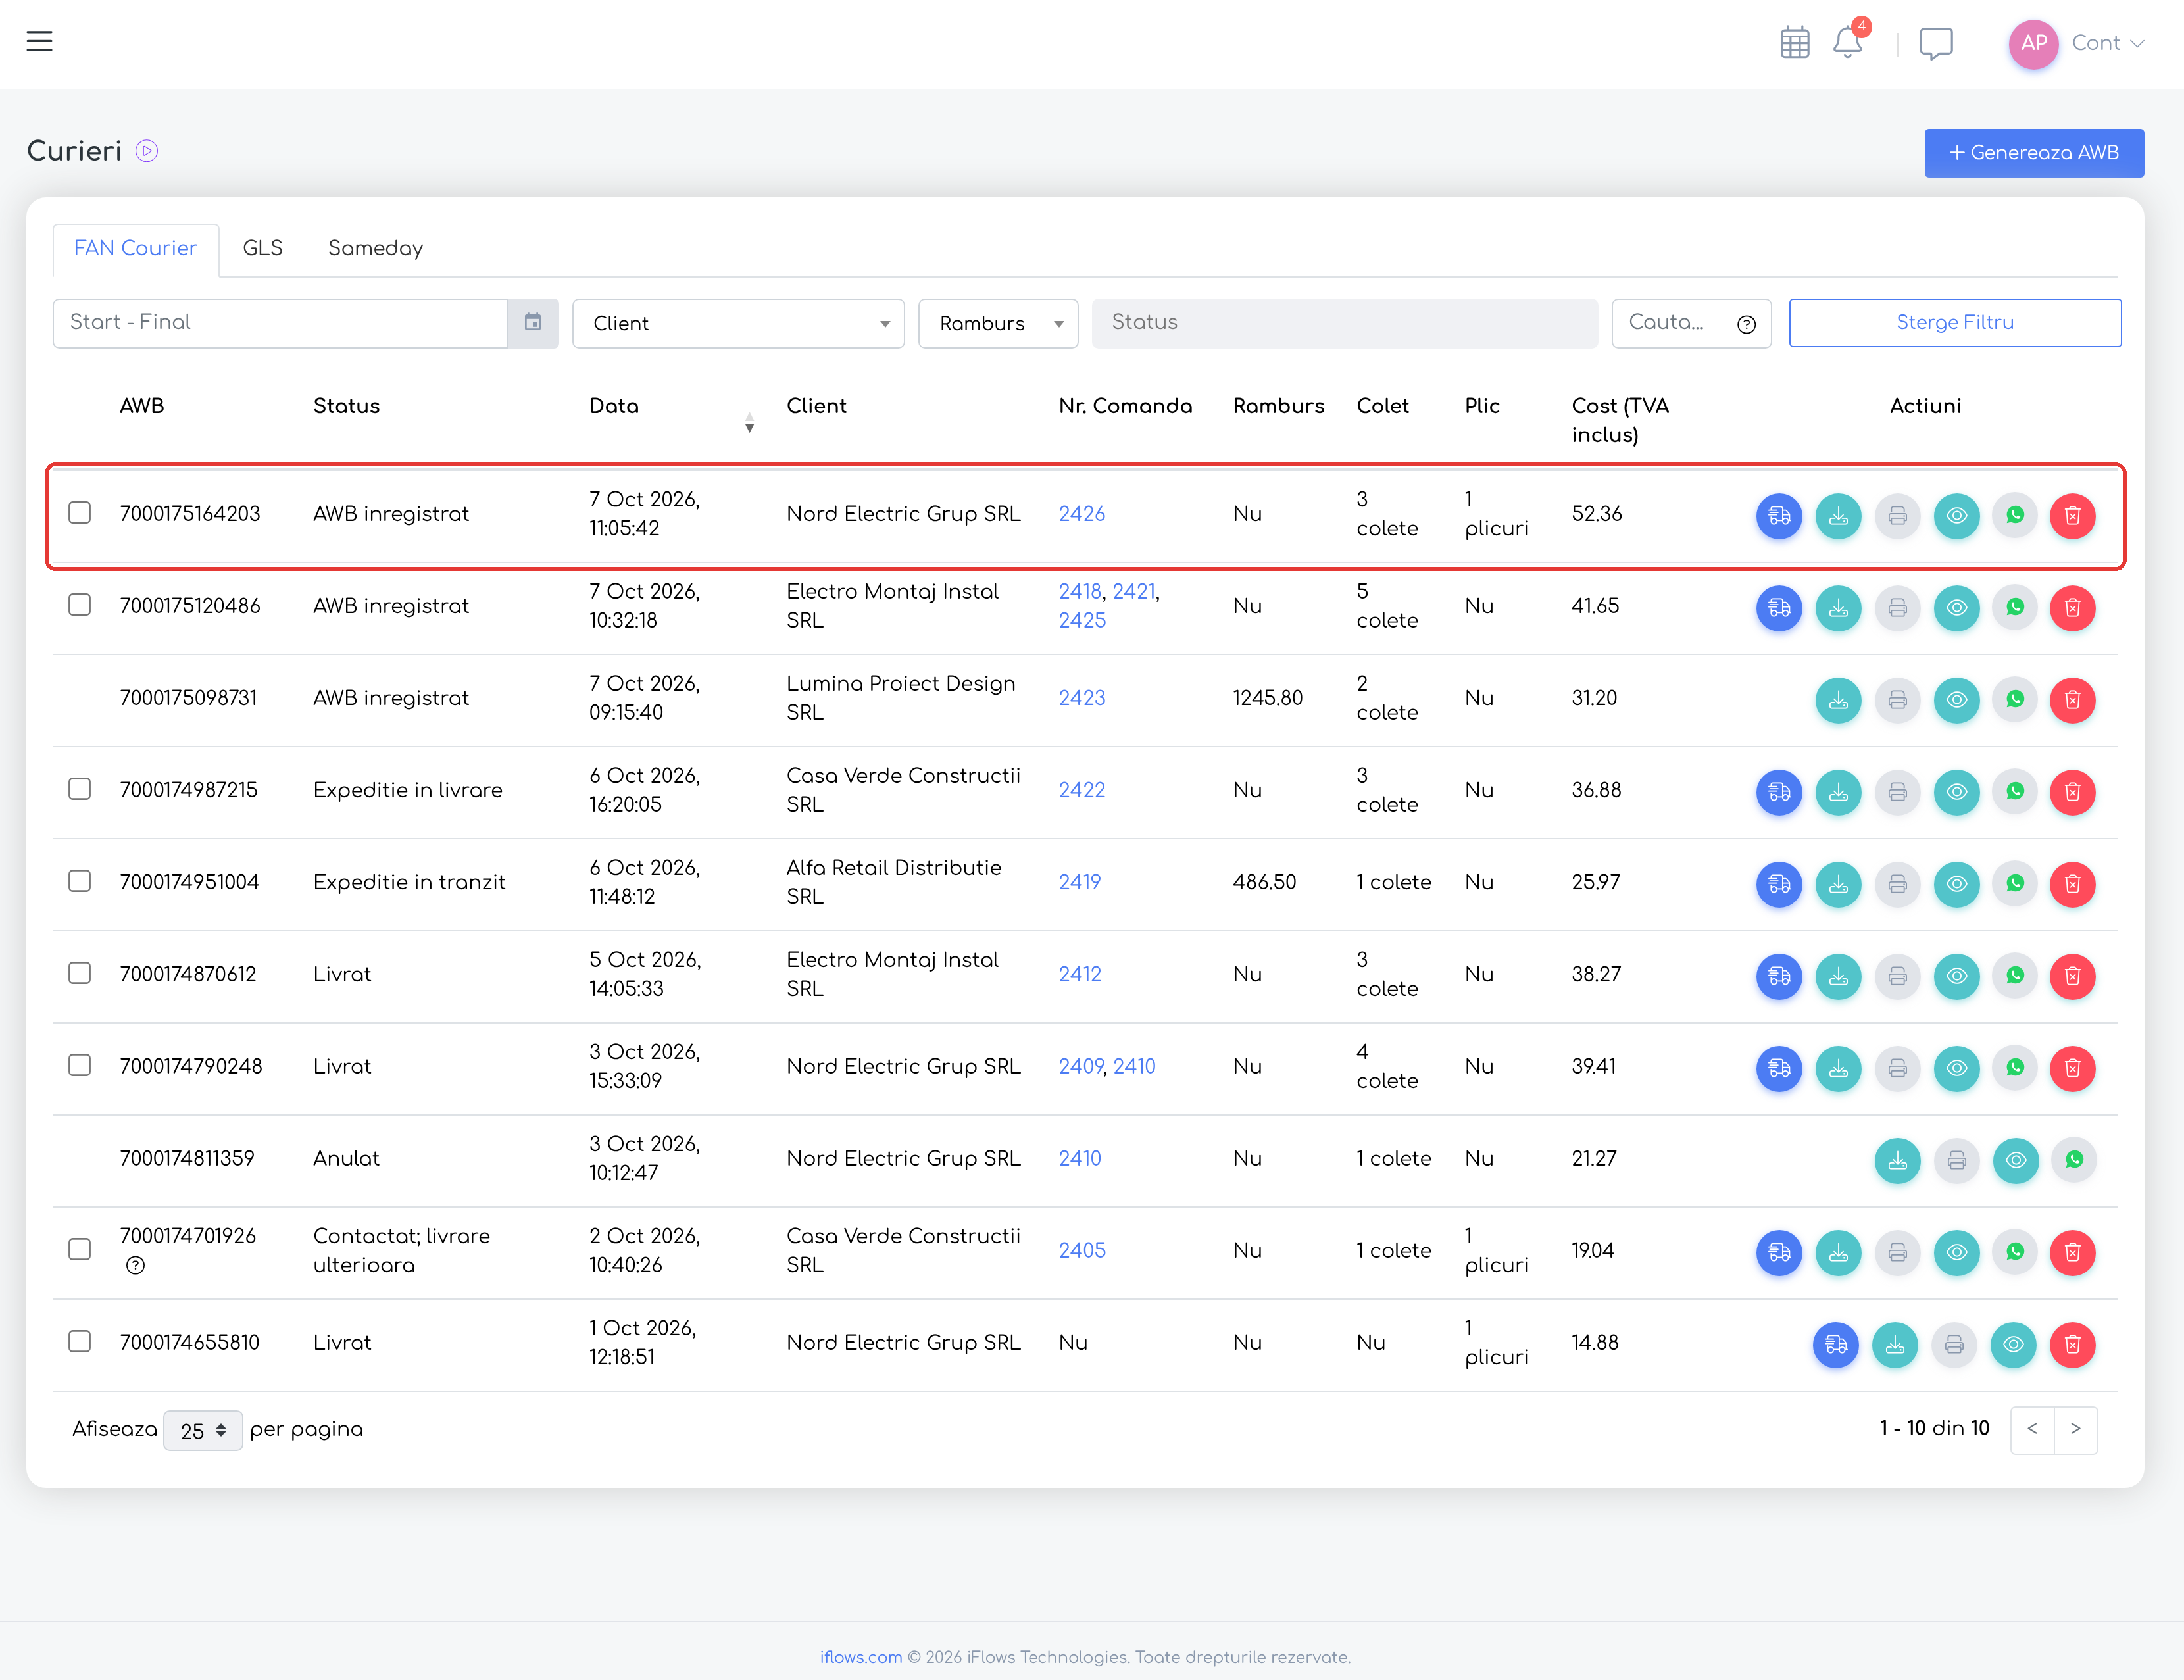Screen dimensions: 2184x1680
Task: Open notifications bell
Action: point(1847,43)
